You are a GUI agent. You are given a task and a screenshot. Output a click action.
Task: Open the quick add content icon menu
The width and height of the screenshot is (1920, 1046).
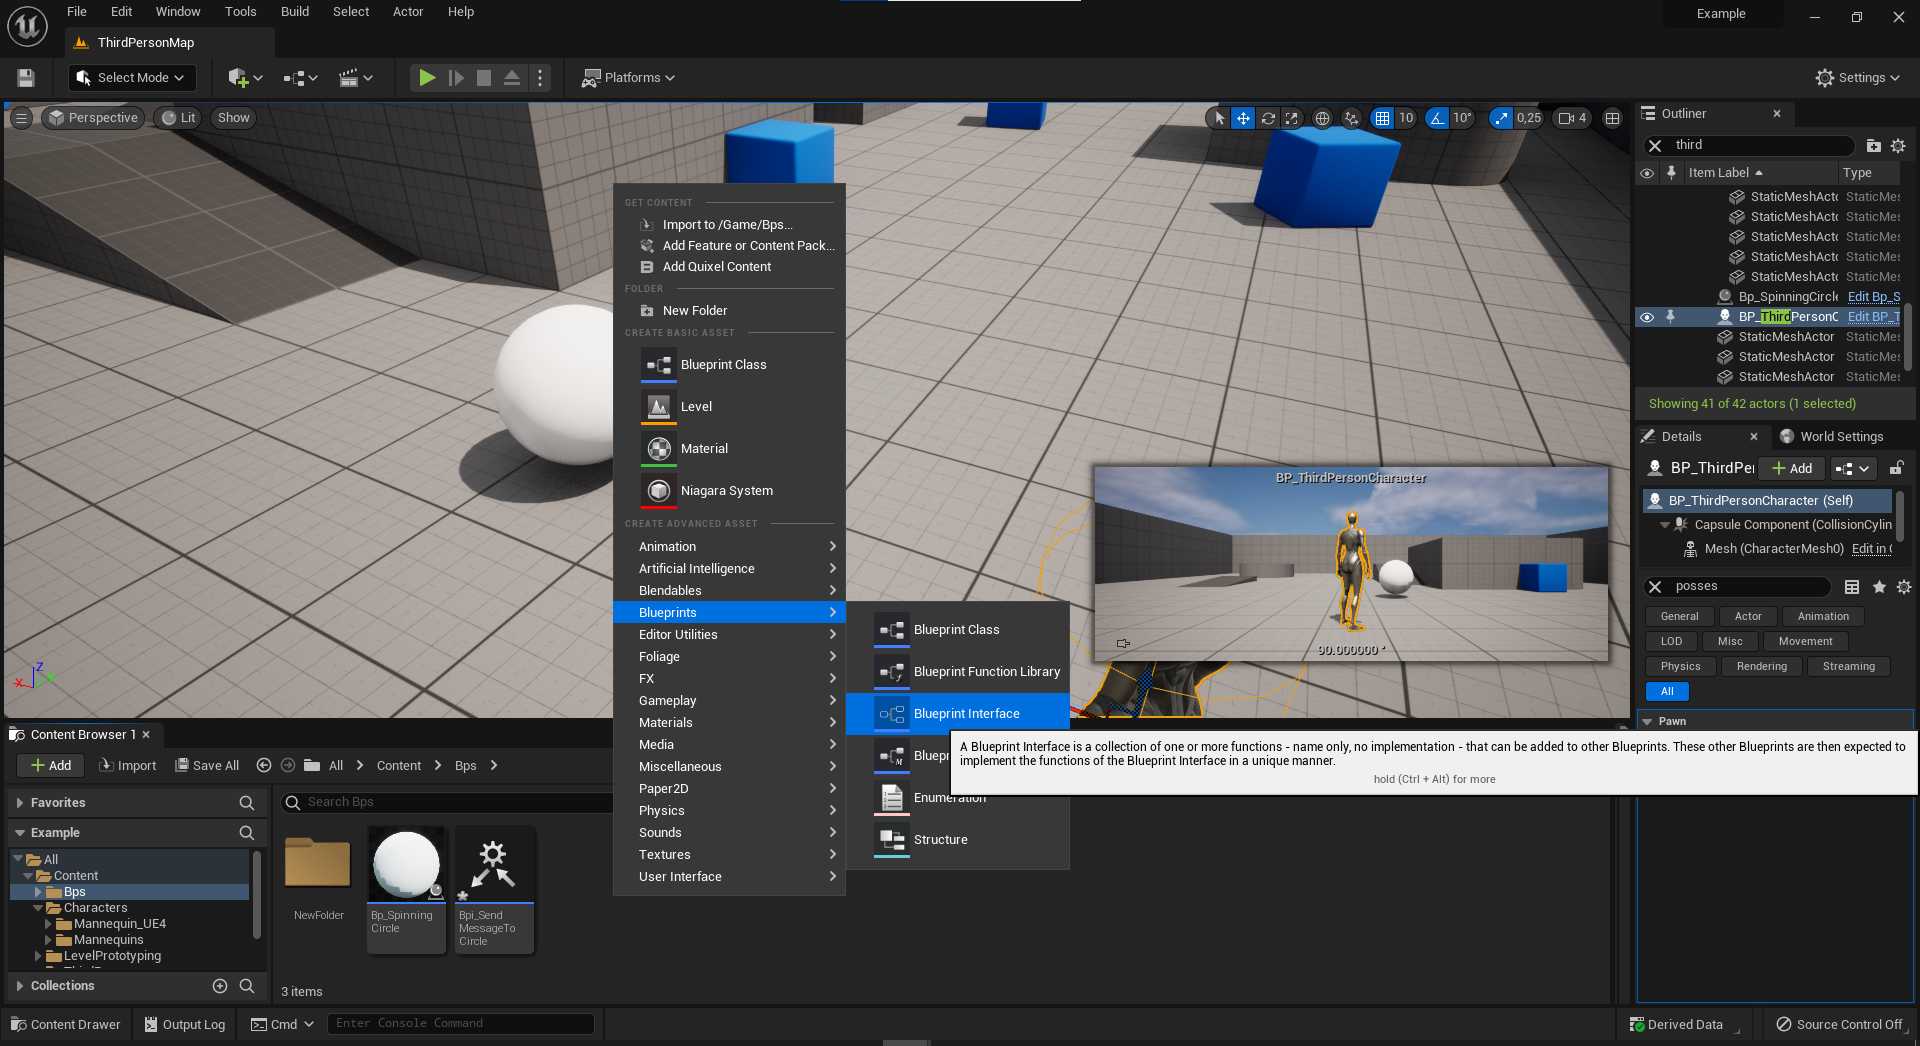point(245,78)
